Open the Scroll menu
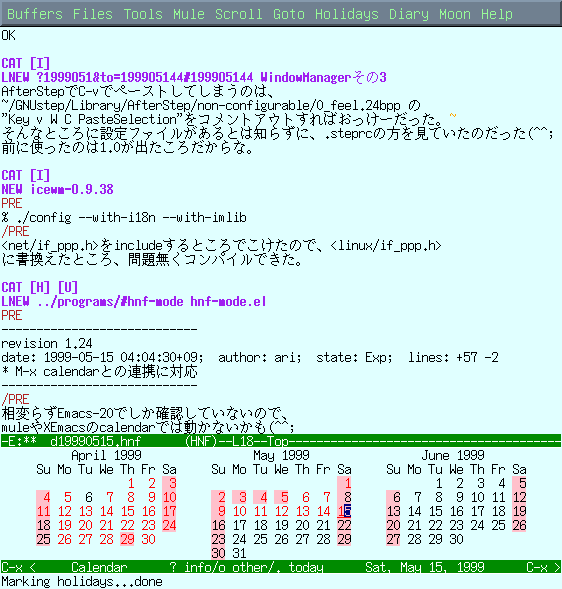 click(x=239, y=14)
